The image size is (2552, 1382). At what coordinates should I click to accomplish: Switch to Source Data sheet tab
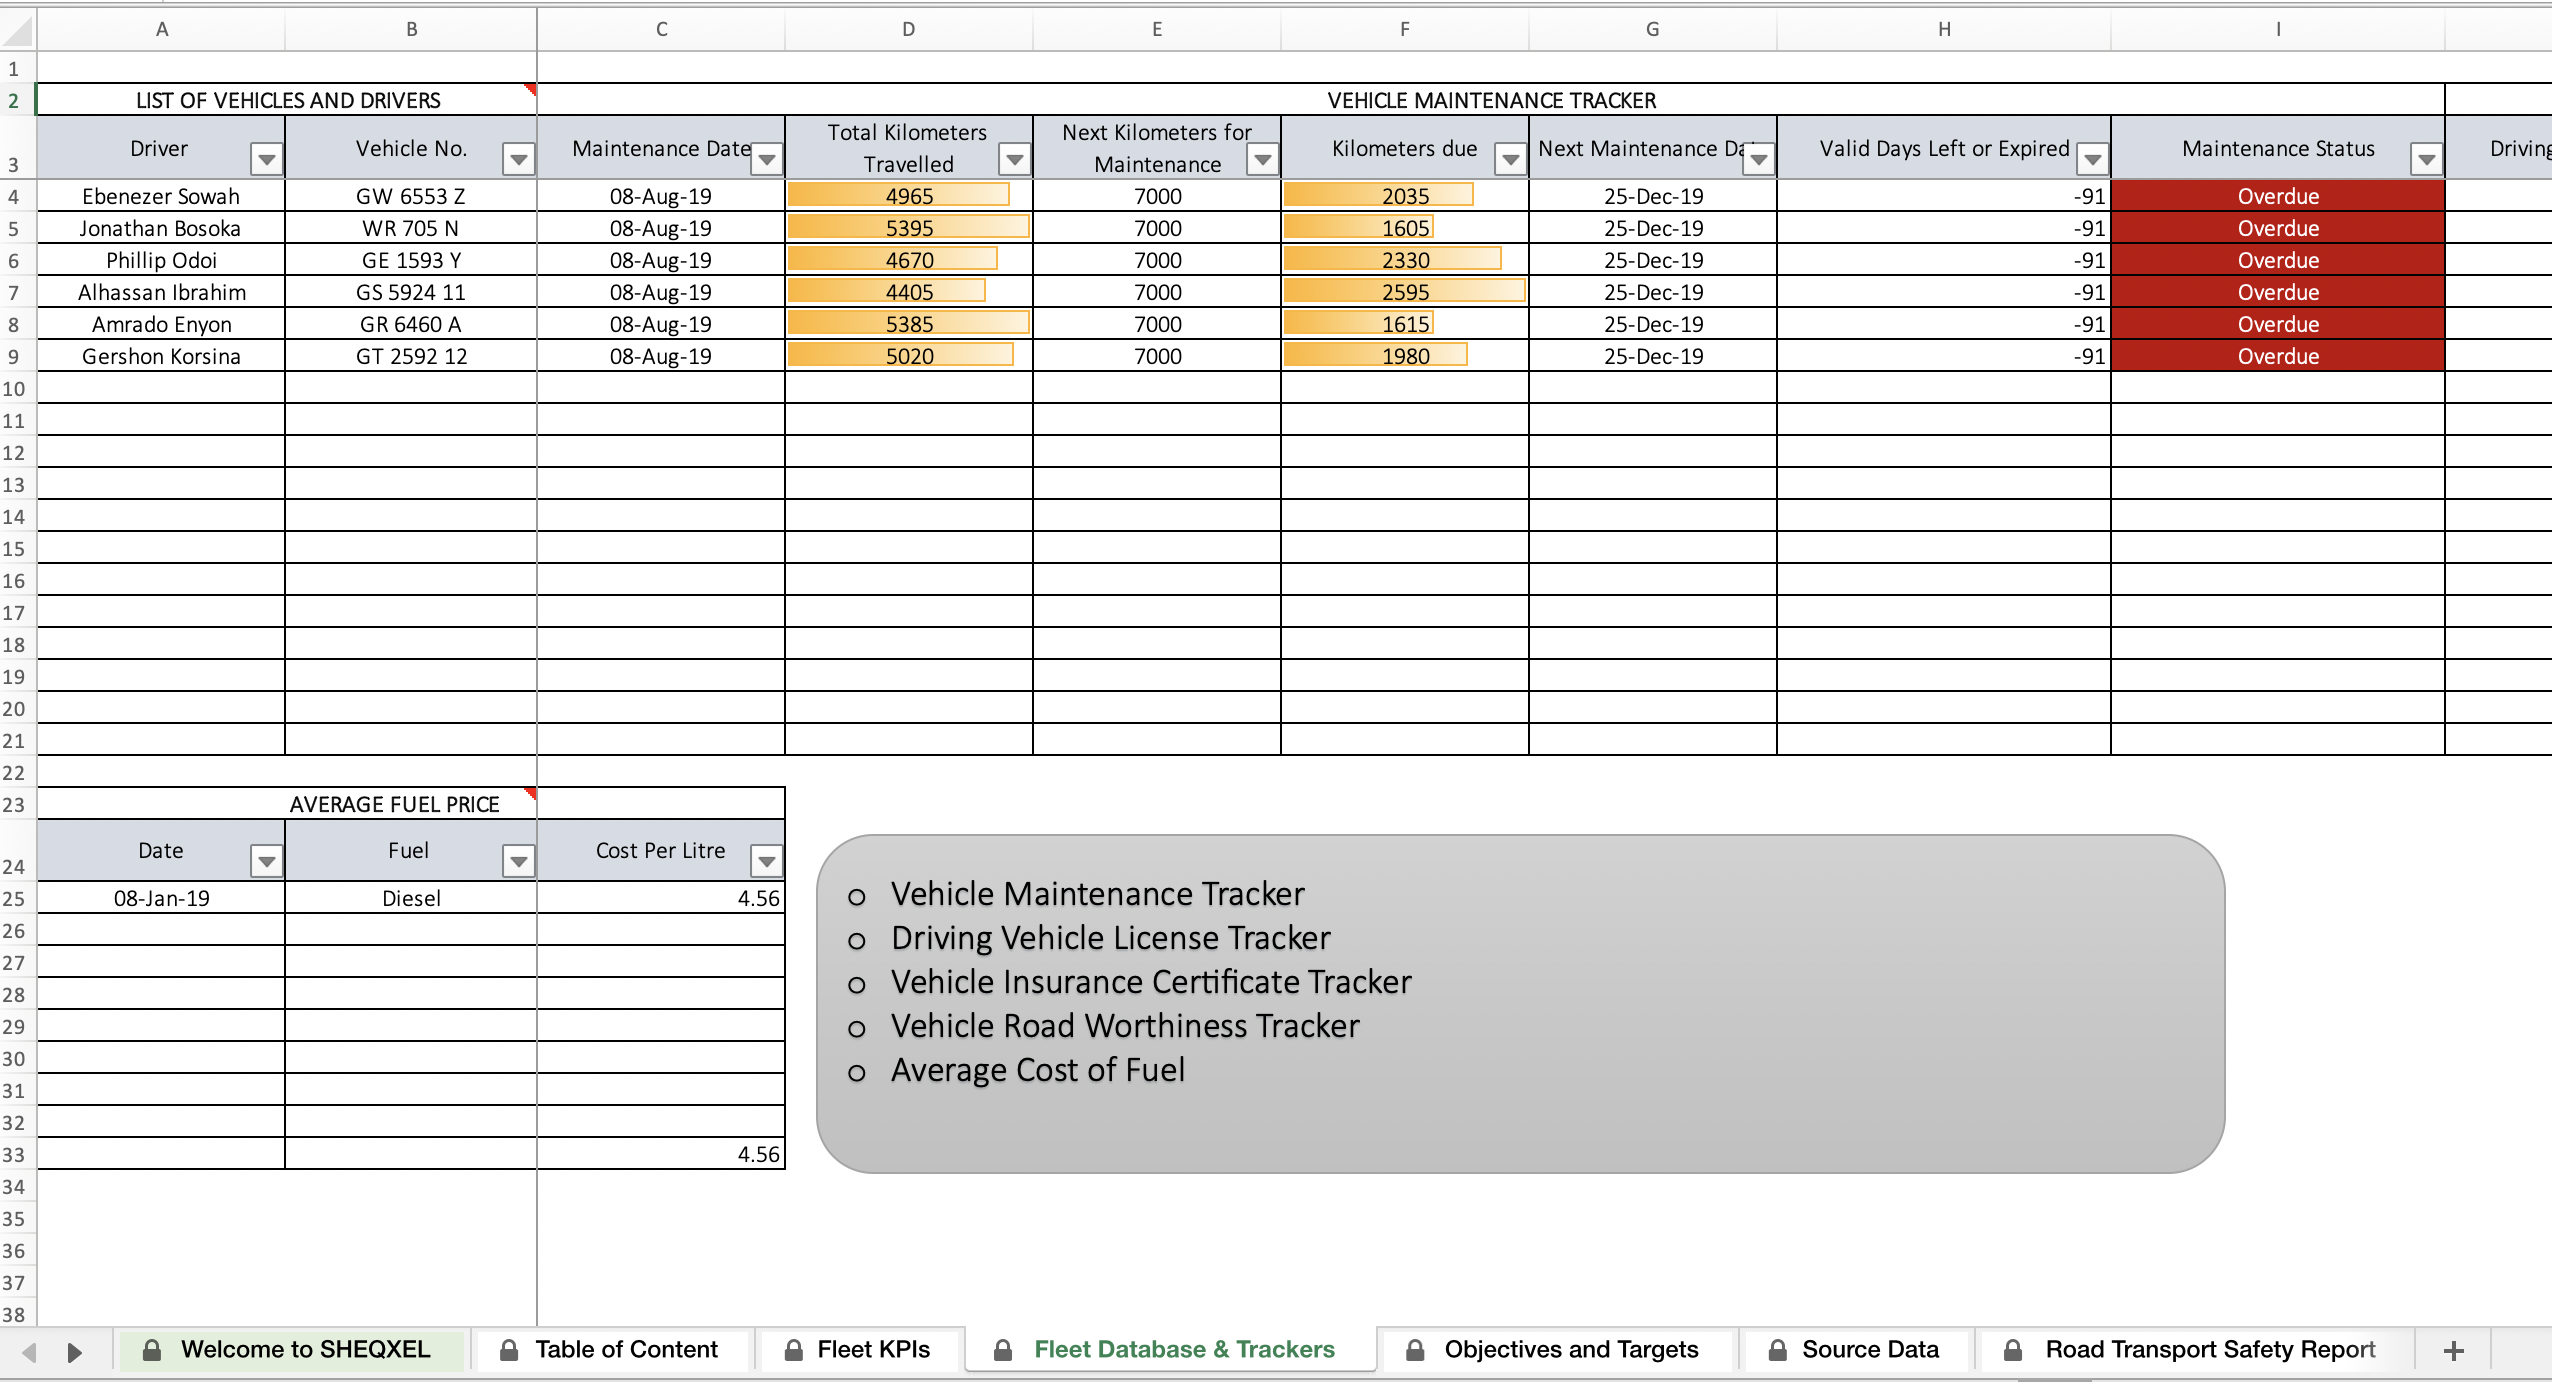click(x=1856, y=1350)
